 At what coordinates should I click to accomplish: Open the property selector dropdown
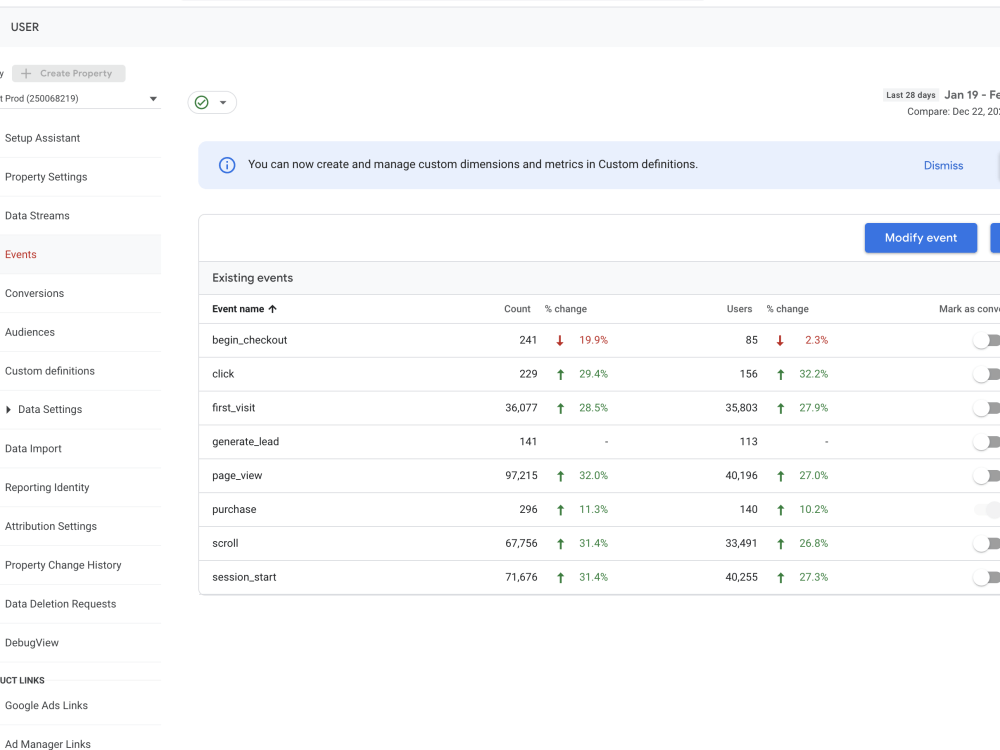(x=152, y=98)
